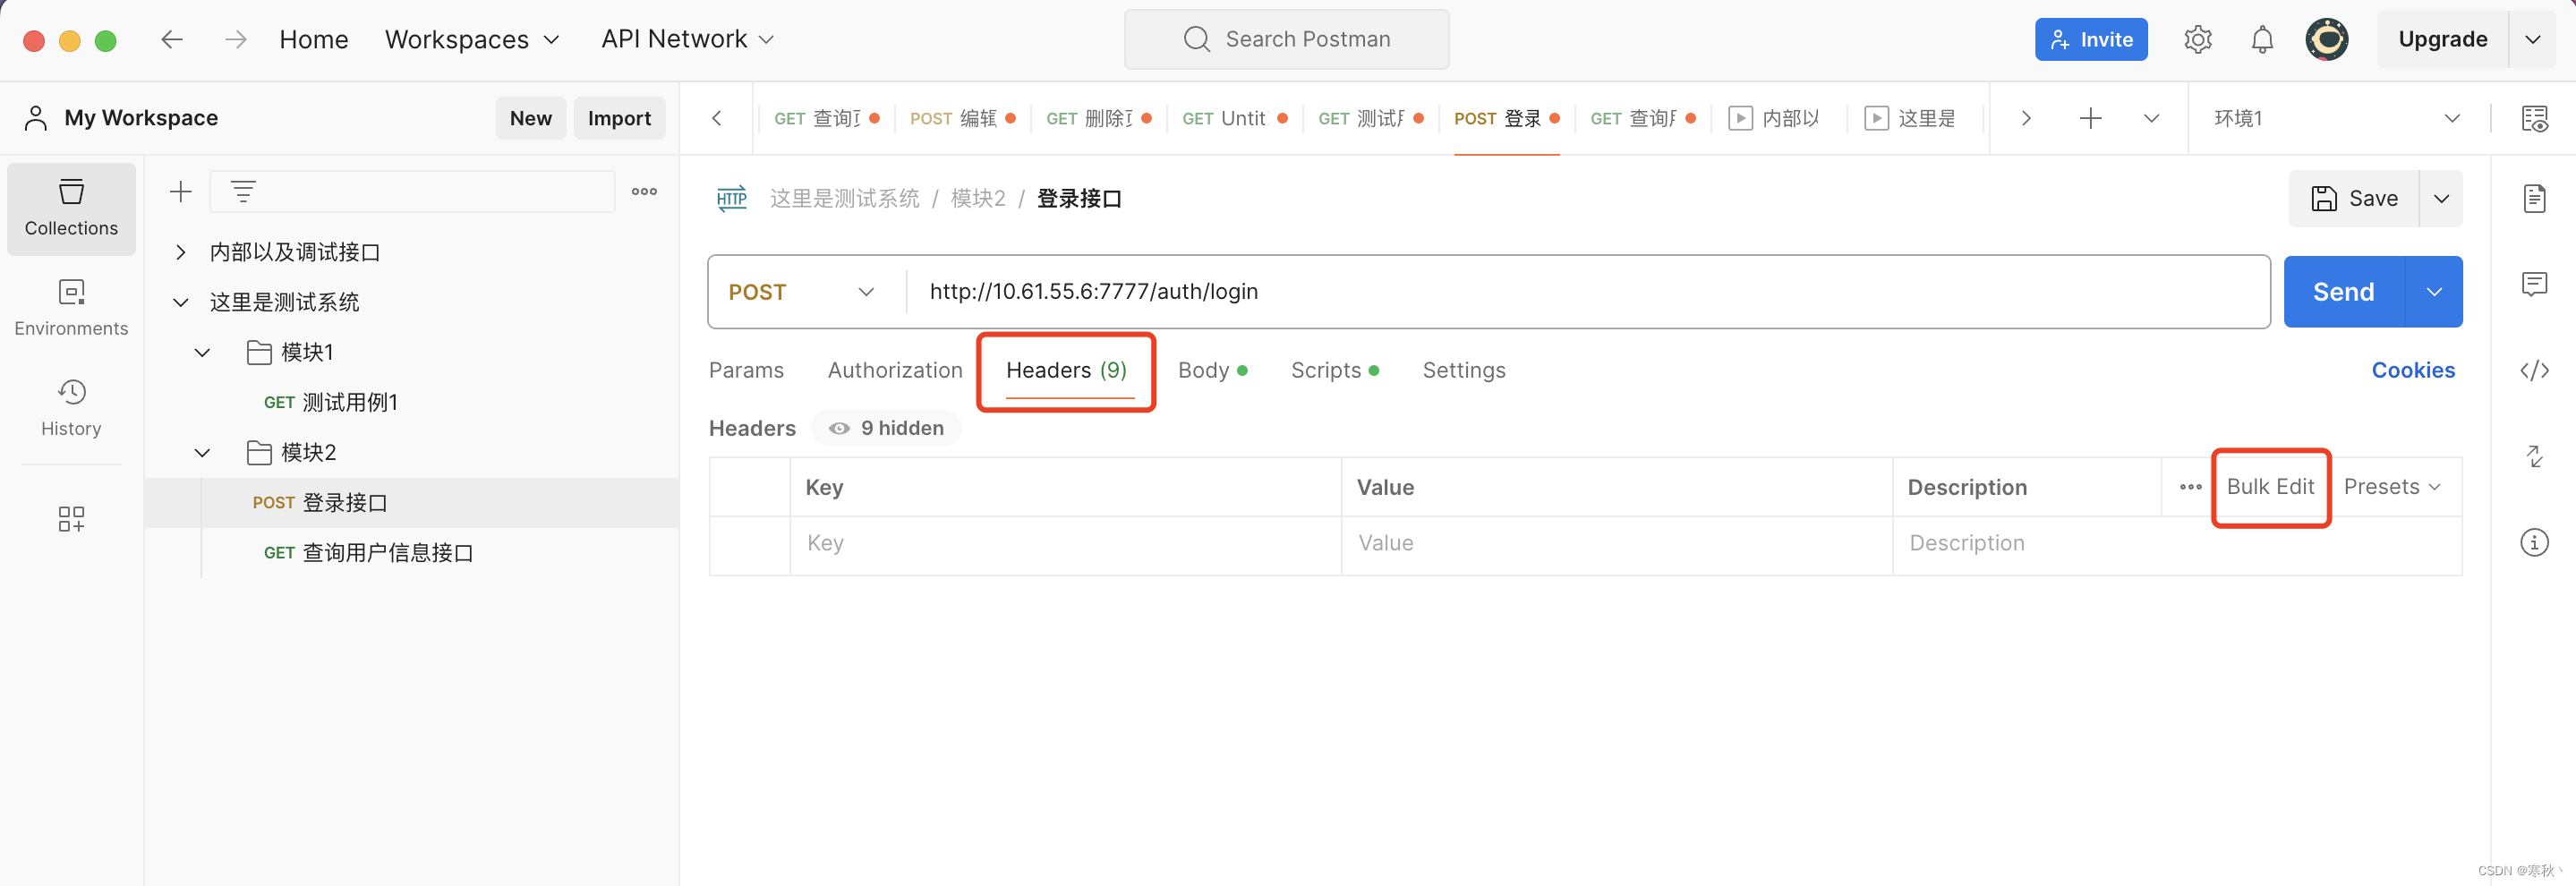Open the History panel in sidebar
This screenshot has height=886, width=2576.
coord(71,407)
